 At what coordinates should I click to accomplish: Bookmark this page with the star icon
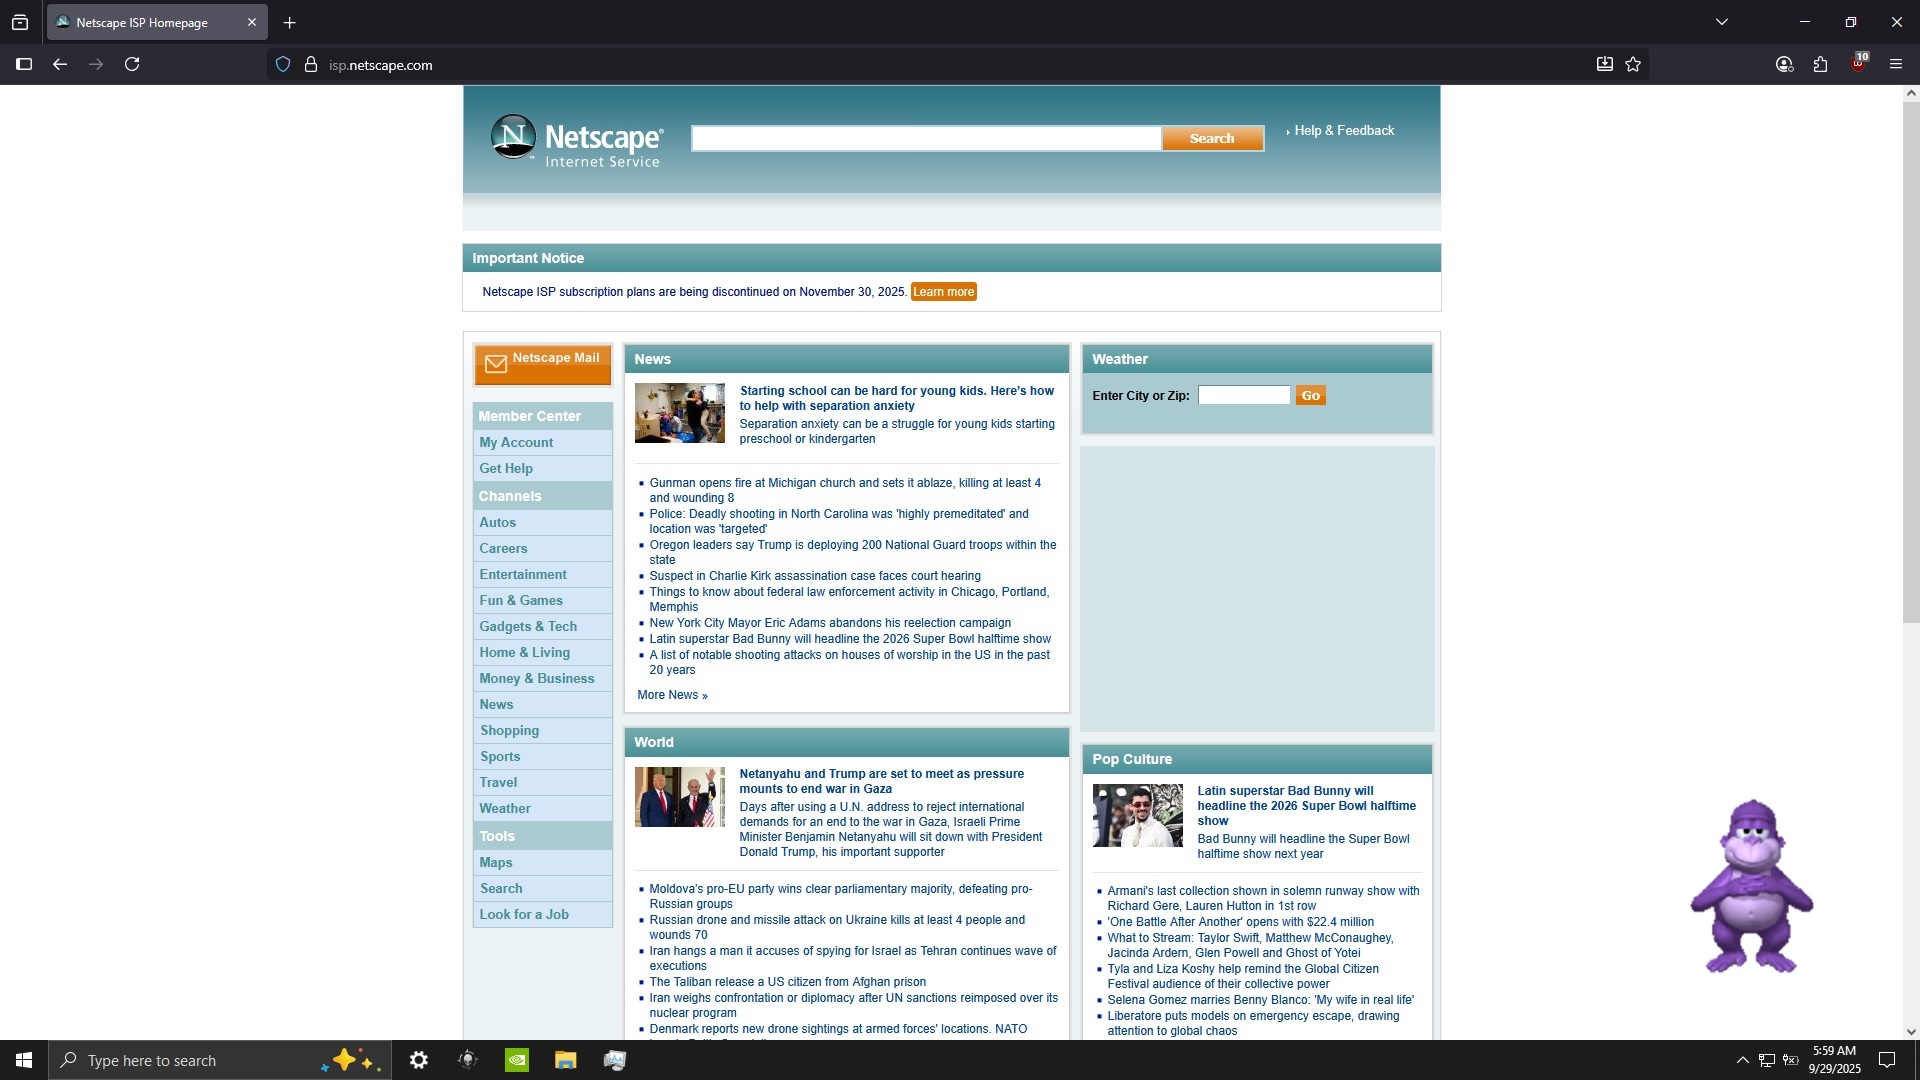pyautogui.click(x=1633, y=65)
